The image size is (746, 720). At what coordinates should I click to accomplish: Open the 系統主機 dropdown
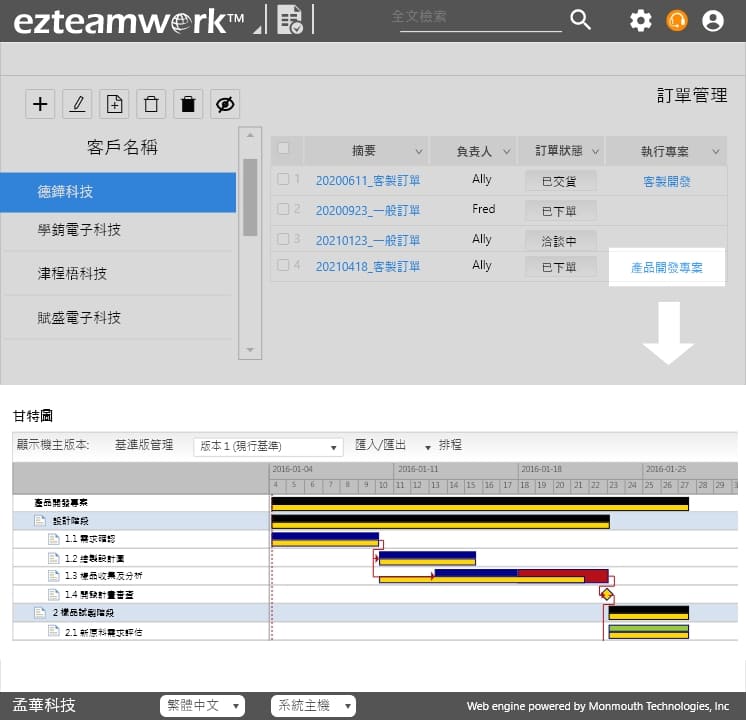[x=312, y=706]
